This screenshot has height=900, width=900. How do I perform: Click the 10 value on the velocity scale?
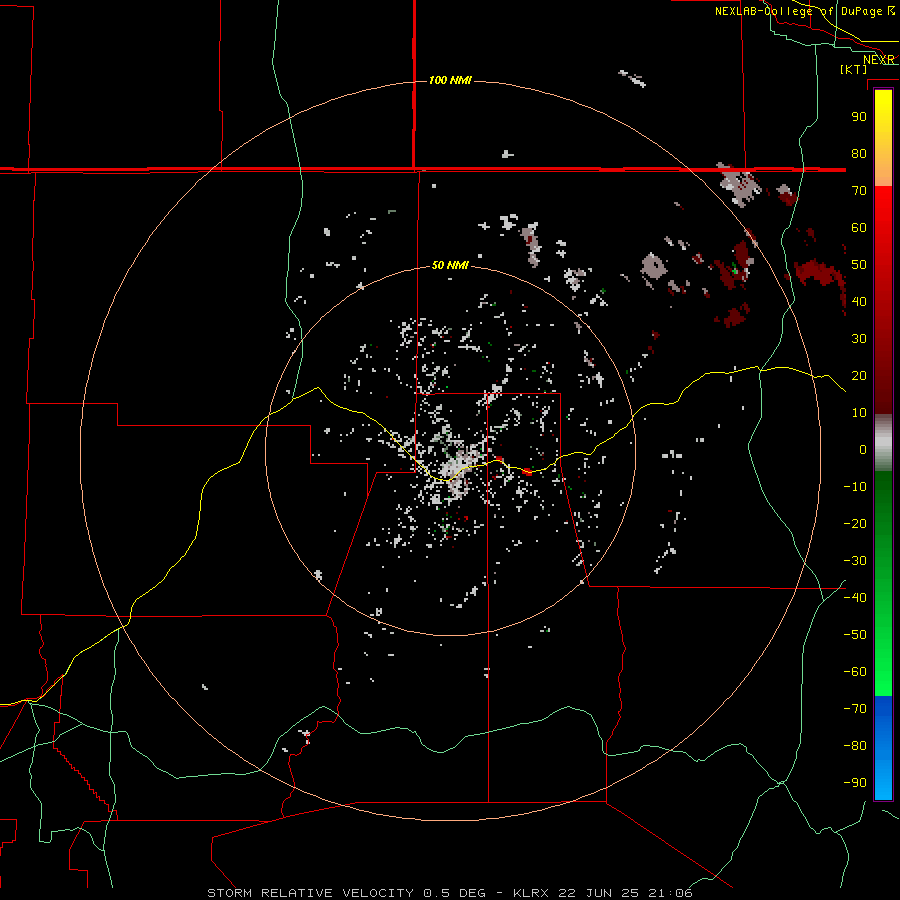(859, 413)
